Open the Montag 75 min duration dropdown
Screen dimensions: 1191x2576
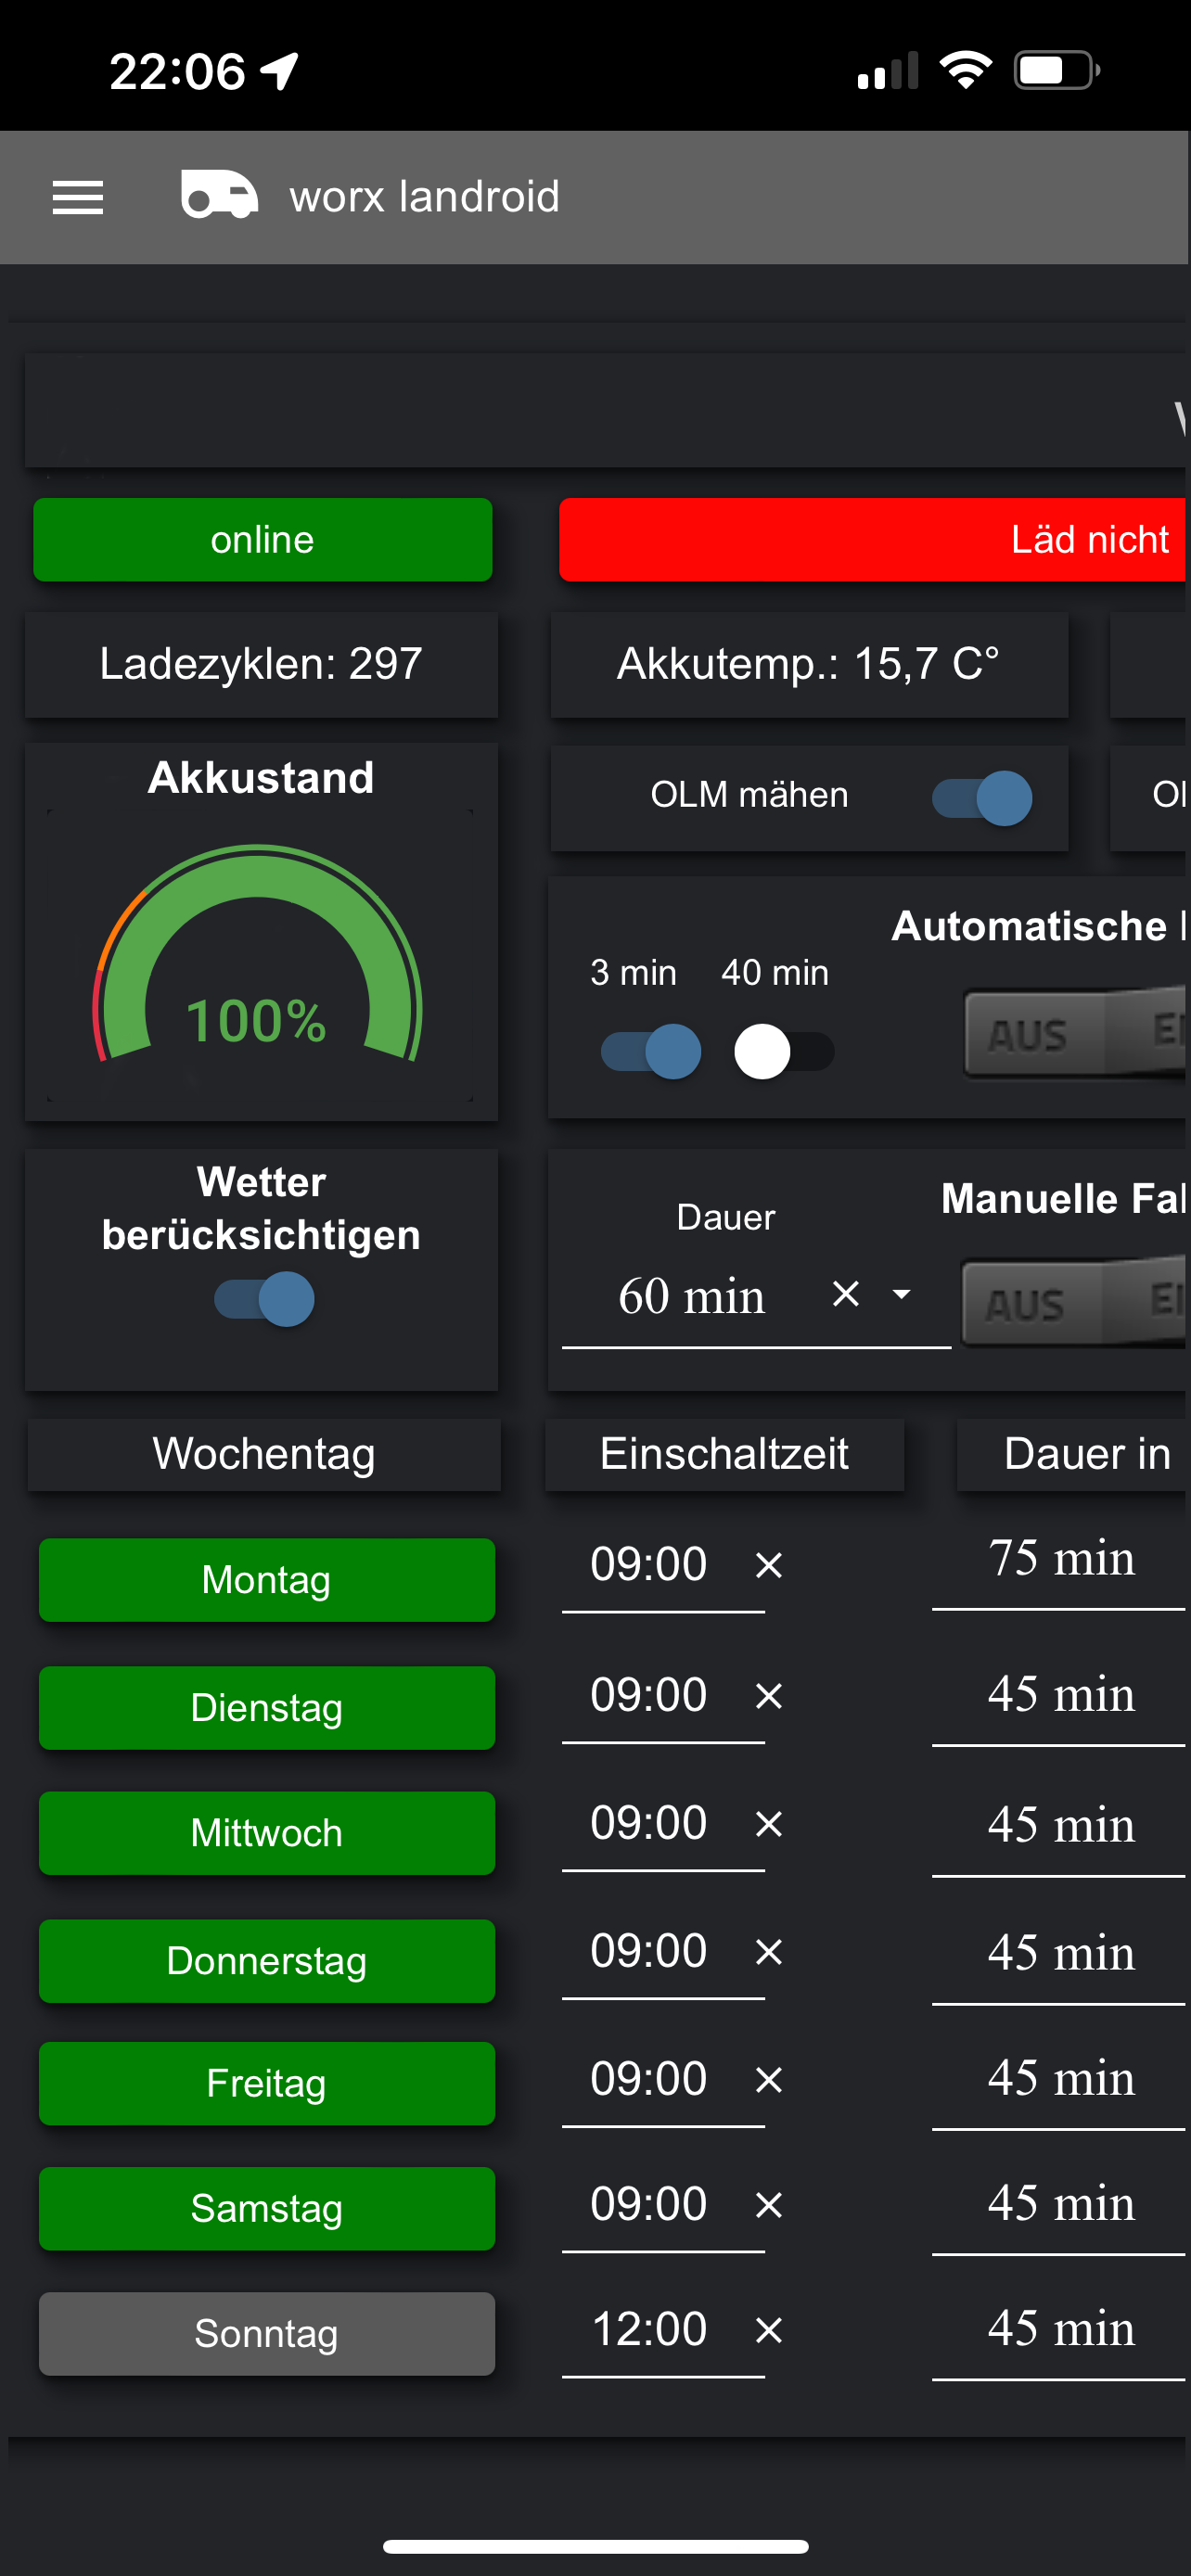(x=1060, y=1560)
